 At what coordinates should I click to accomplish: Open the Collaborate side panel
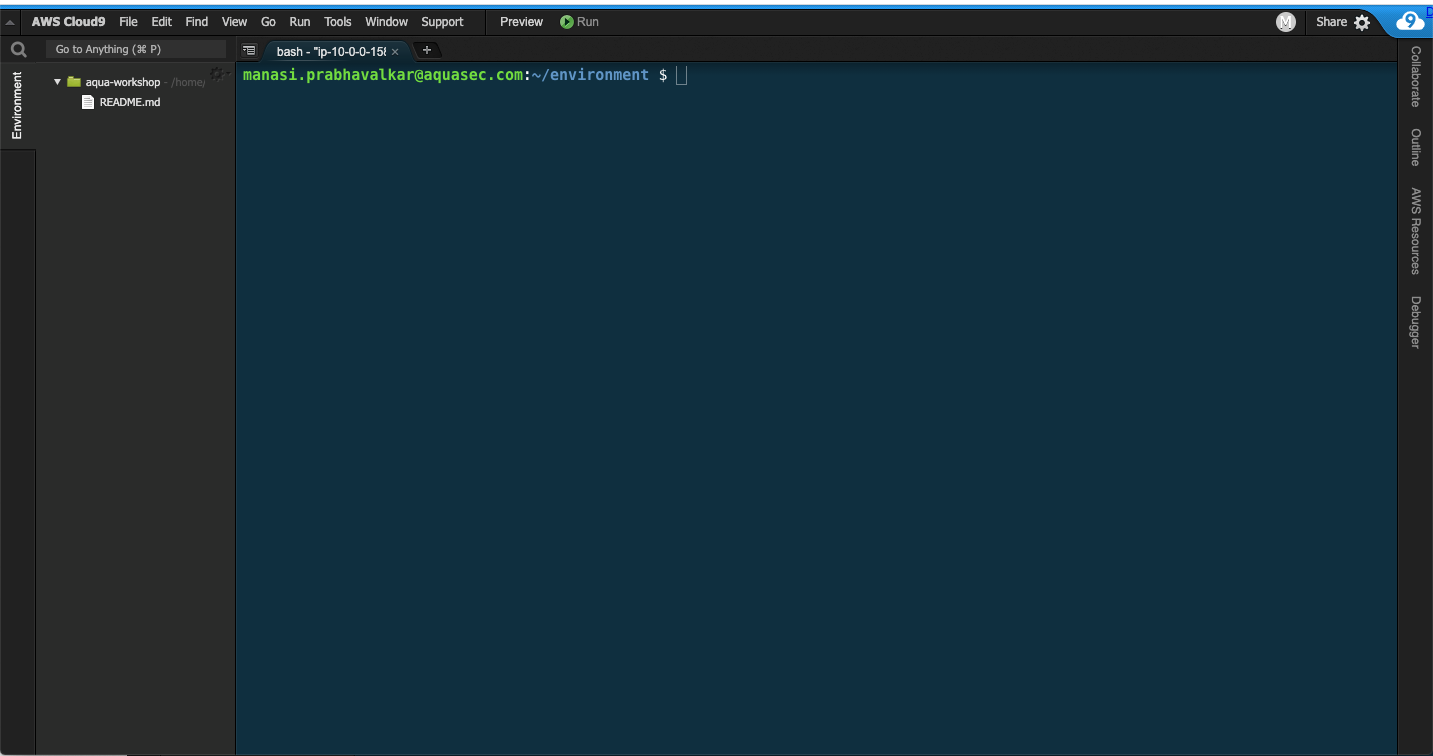(x=1415, y=76)
